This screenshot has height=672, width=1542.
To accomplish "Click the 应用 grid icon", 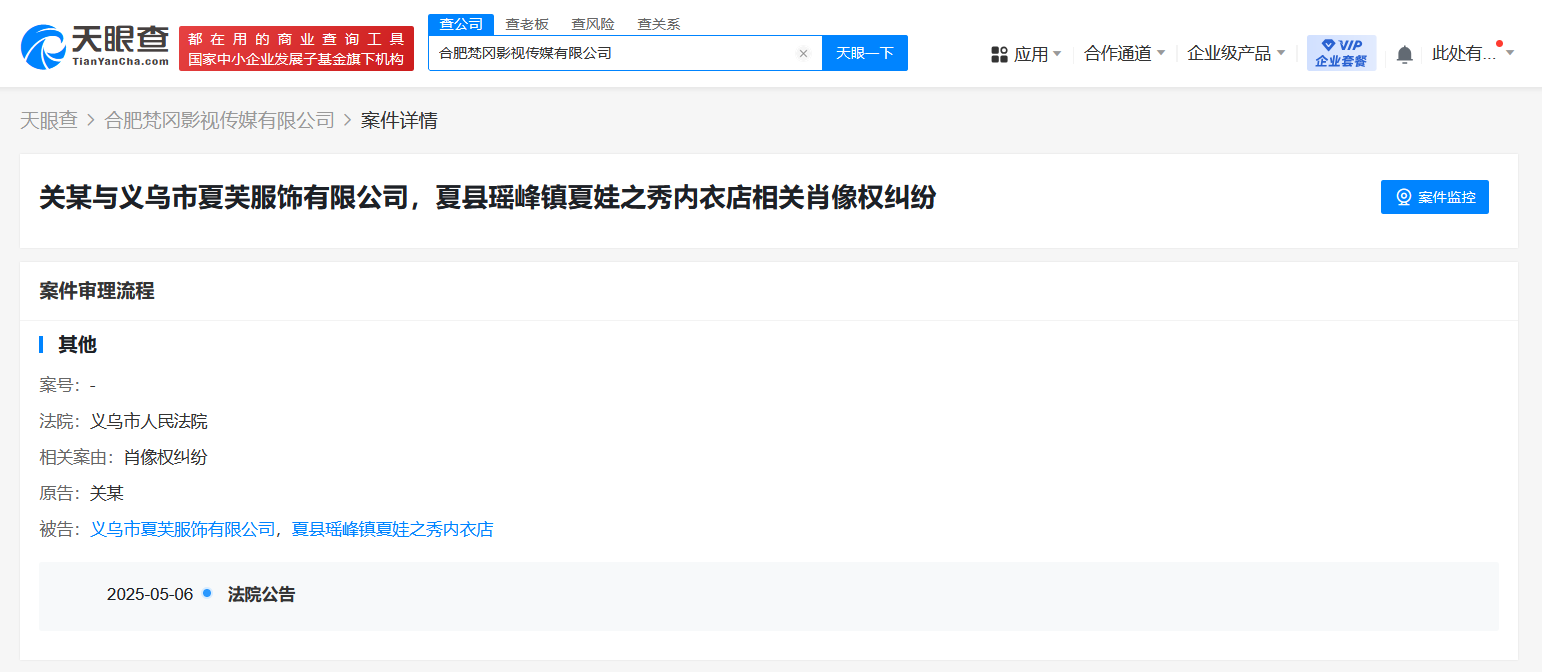I will pos(999,54).
